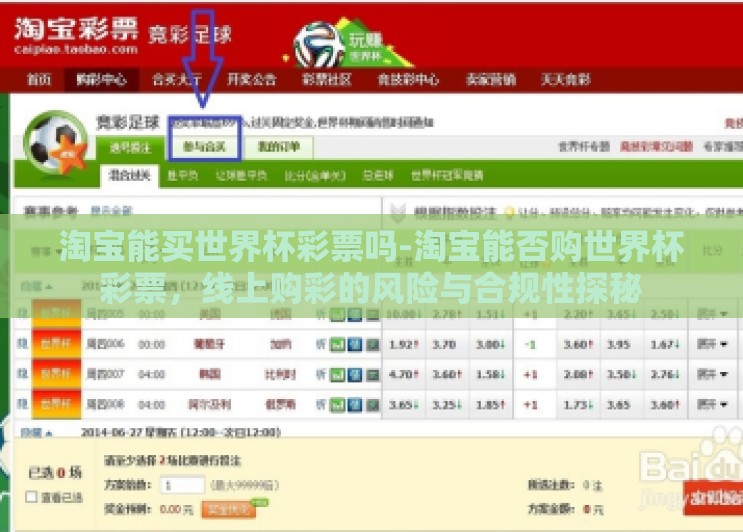Image resolution: width=743 pixels, height=532 pixels.
Task: Collapse the 2014-06-27 match group with 隐藏
Action: (x=36, y=433)
